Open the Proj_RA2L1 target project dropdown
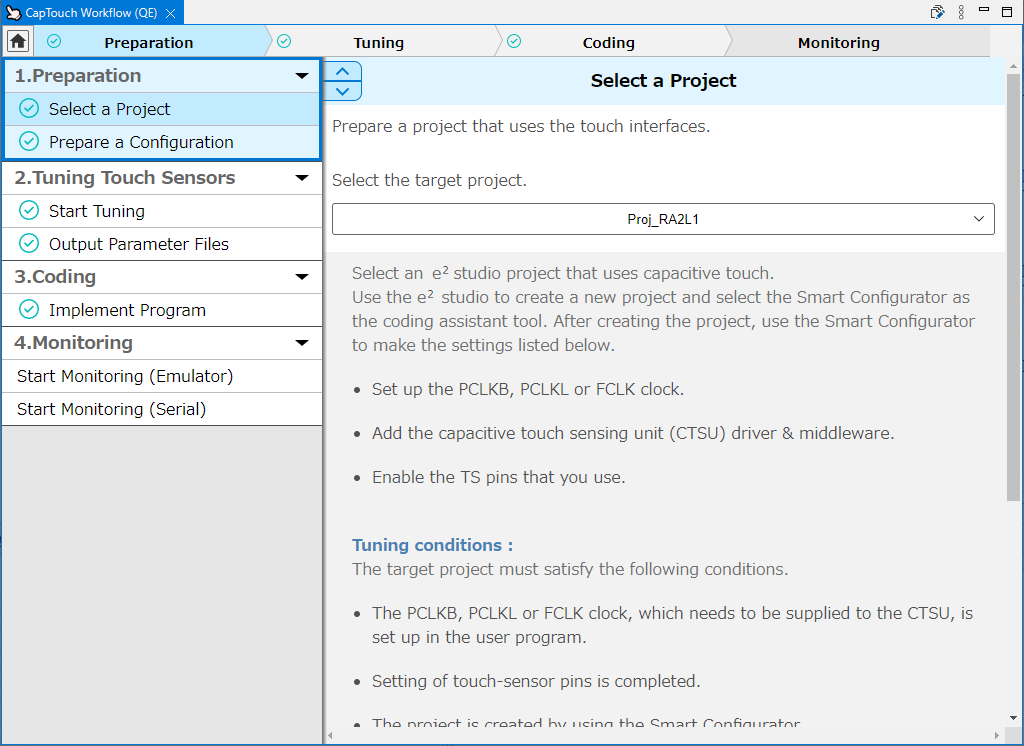 663,219
